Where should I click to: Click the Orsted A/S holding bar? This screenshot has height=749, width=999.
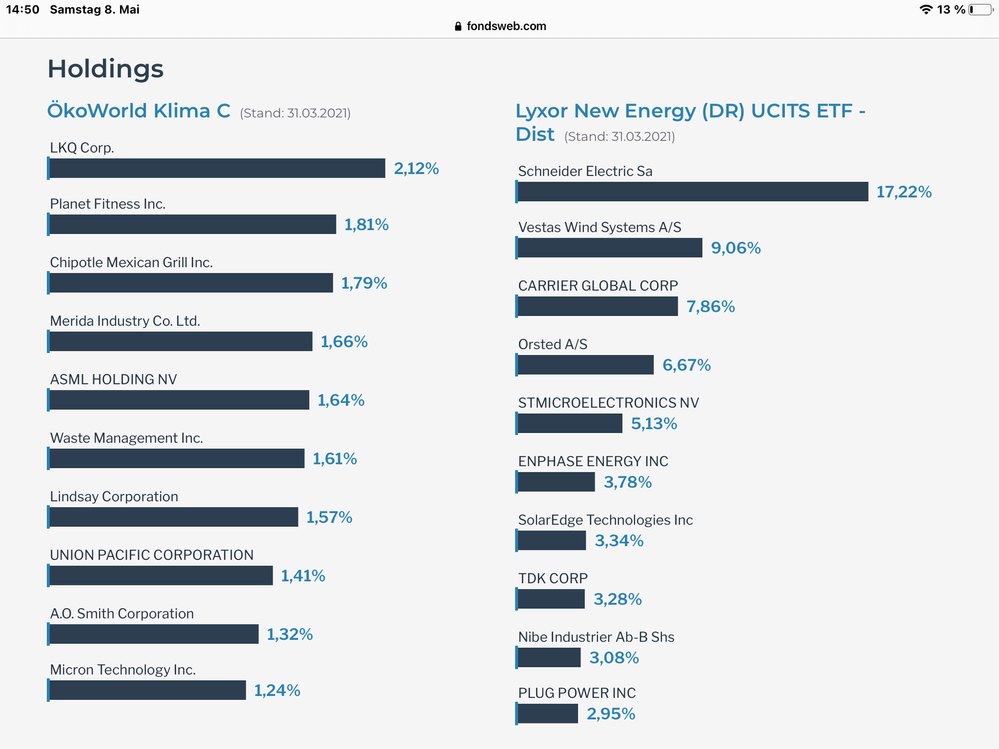[x=585, y=366]
